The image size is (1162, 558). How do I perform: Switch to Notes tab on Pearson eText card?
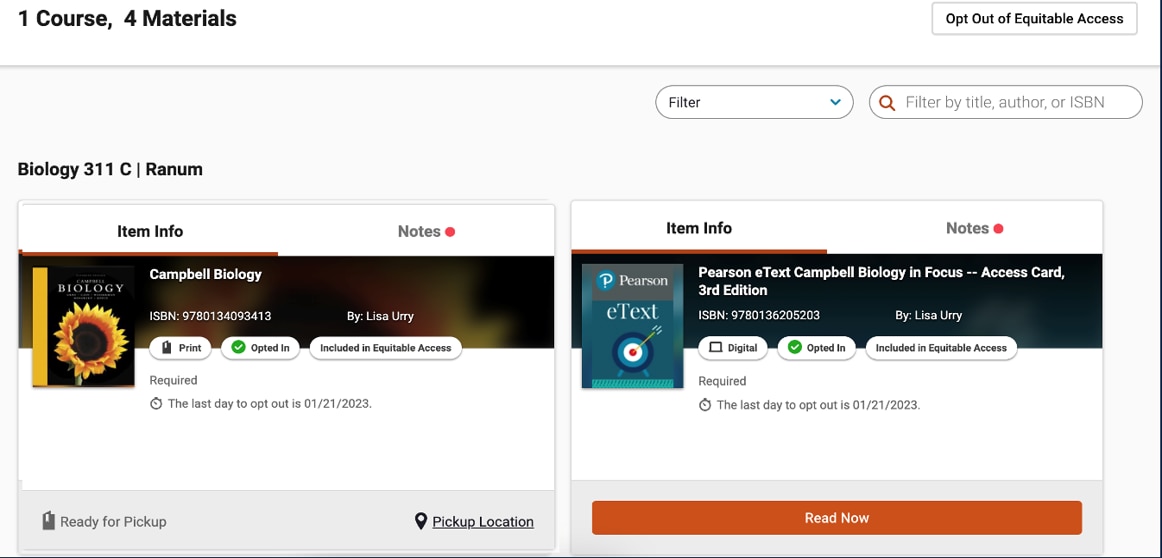coord(975,228)
